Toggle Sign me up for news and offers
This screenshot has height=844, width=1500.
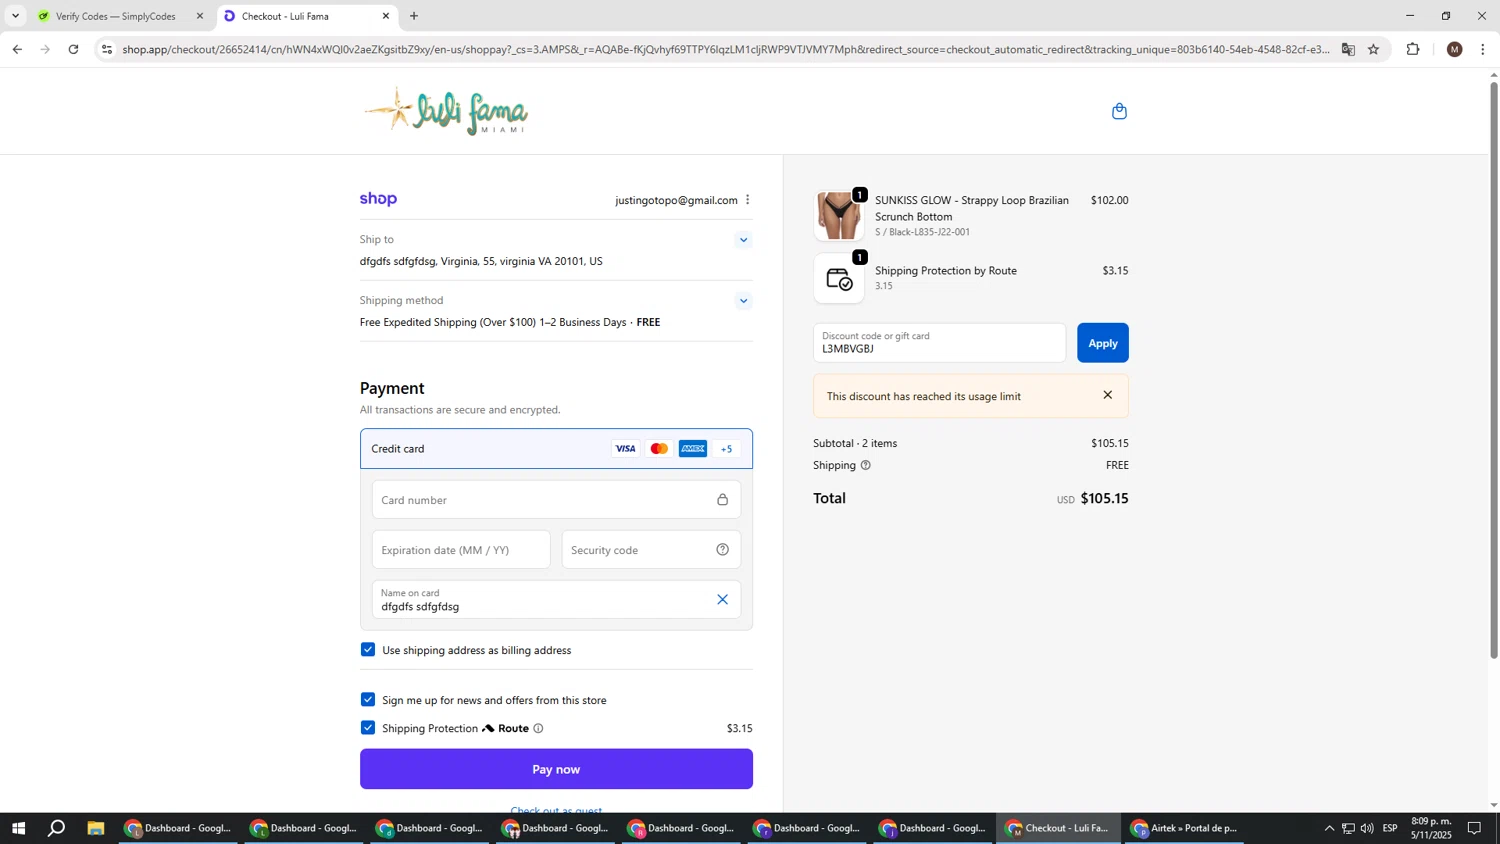[368, 700]
